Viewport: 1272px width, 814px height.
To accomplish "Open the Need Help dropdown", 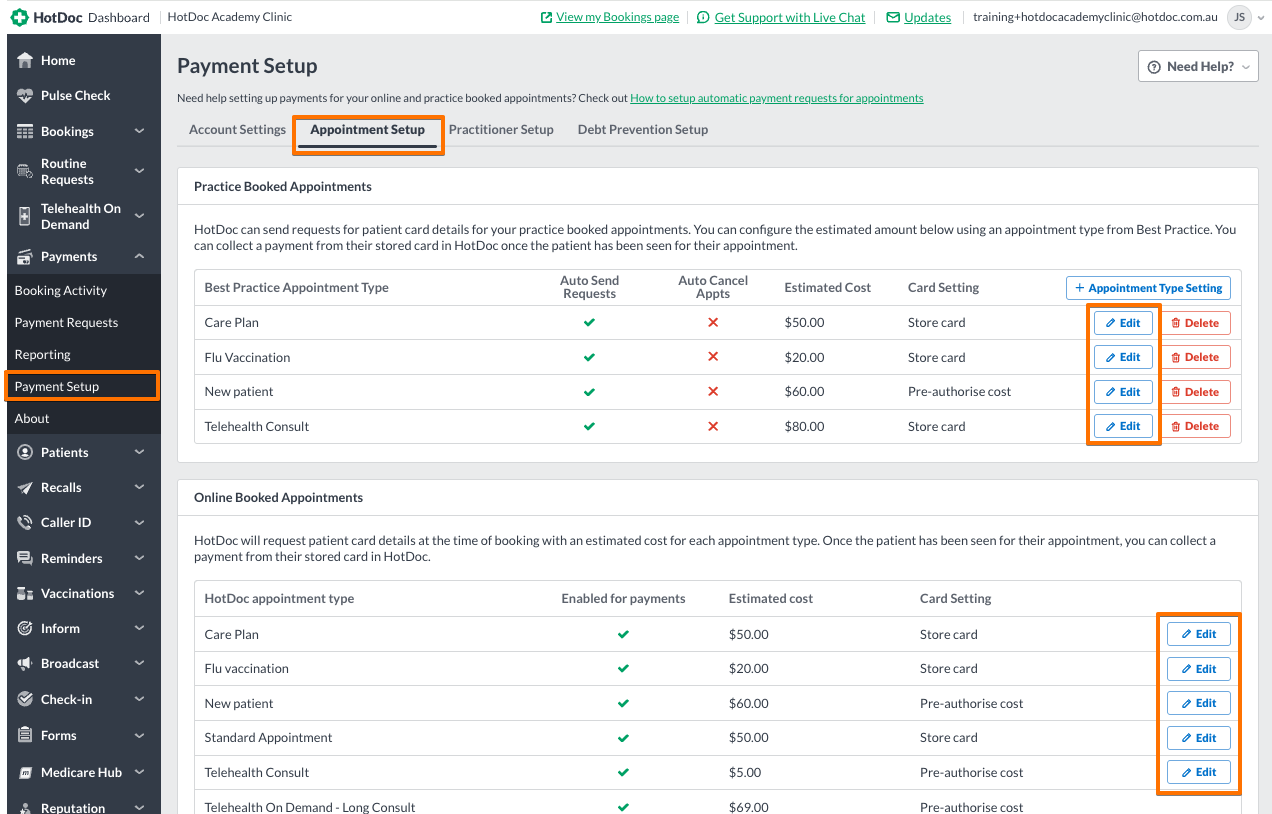I will point(1198,67).
